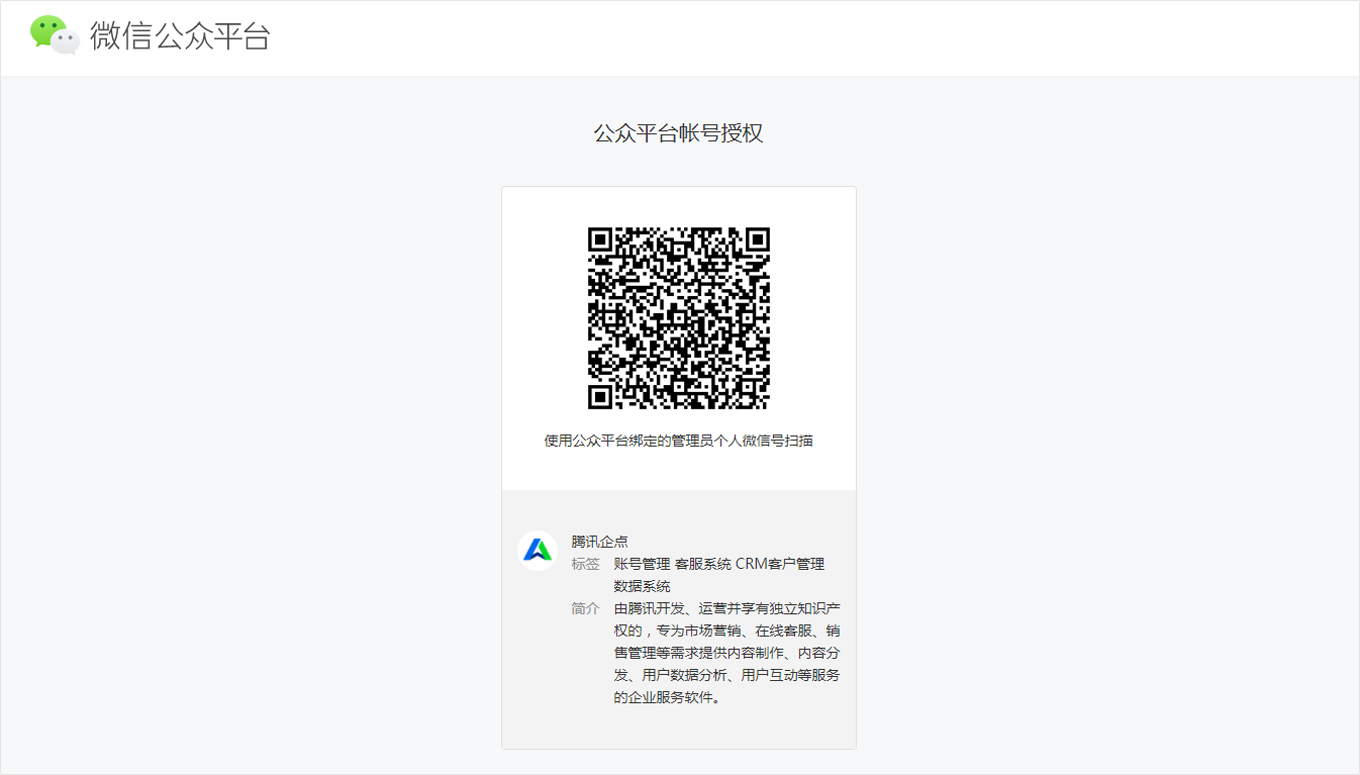Image resolution: width=1360 pixels, height=775 pixels.
Task: Click the 微信公众平台 header title
Action: pos(180,36)
